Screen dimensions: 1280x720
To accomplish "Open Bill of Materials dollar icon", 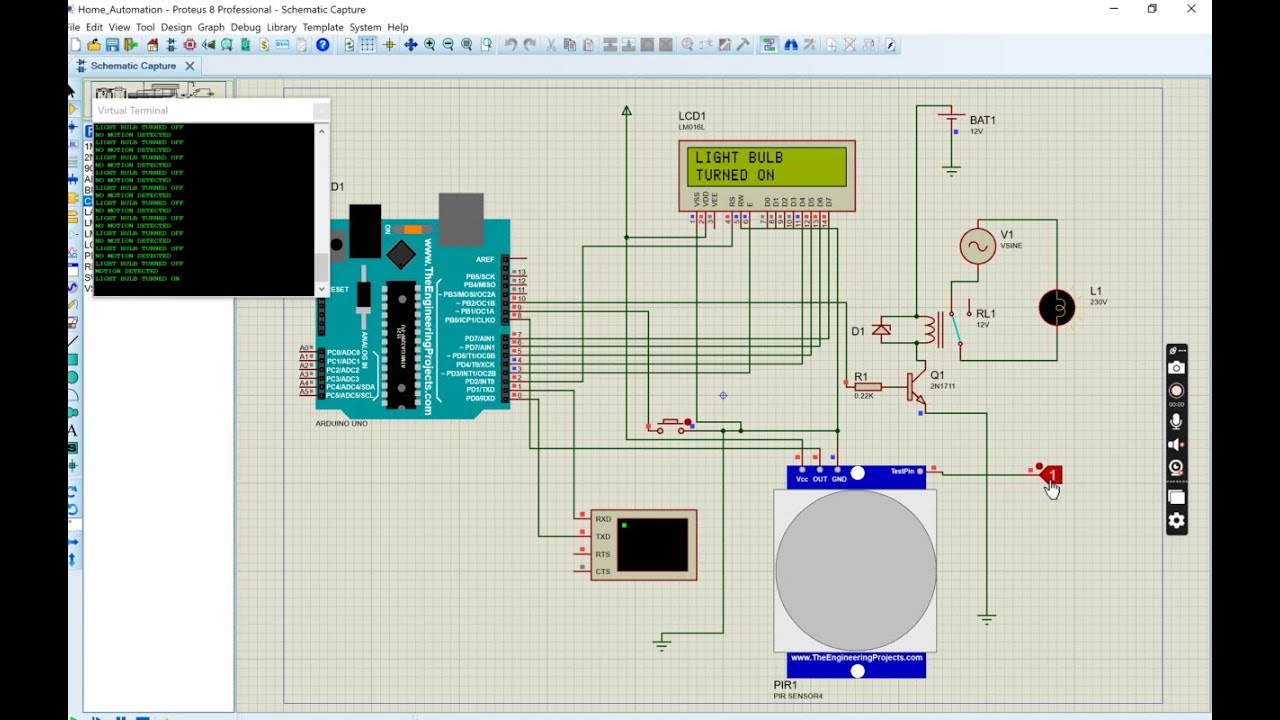I will pyautogui.click(x=264, y=45).
